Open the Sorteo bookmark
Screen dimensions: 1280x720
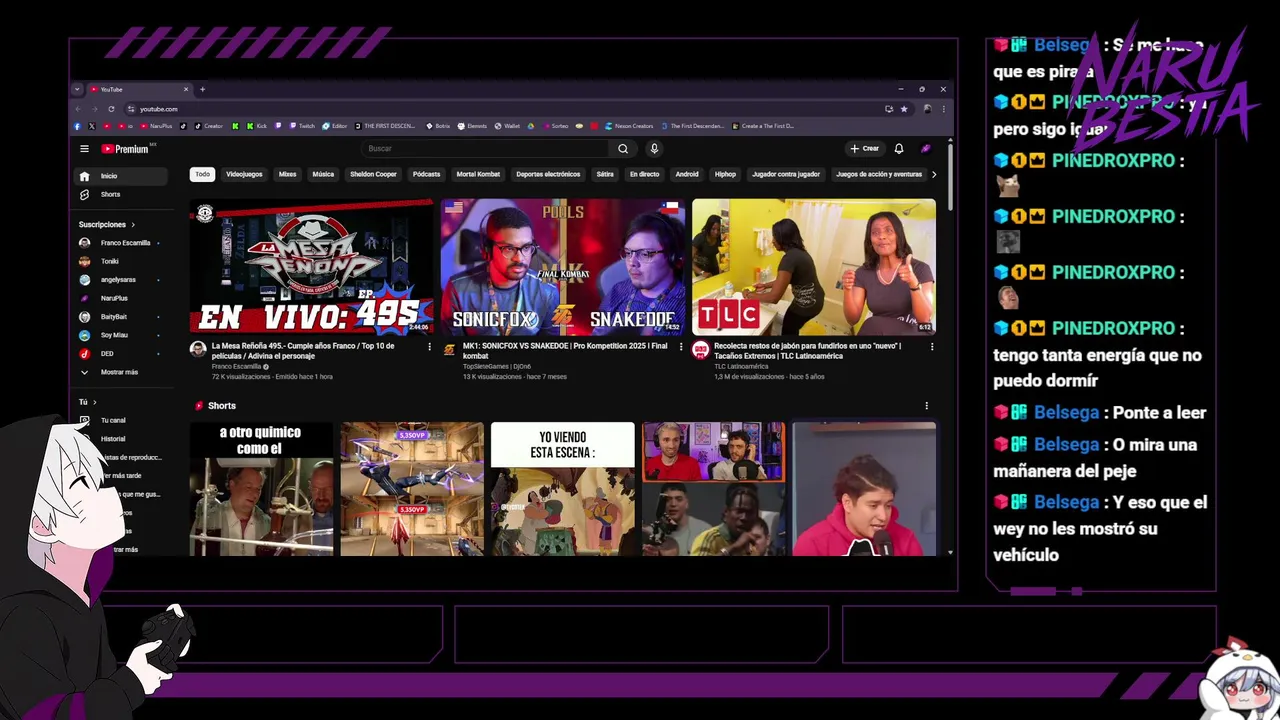coord(556,126)
